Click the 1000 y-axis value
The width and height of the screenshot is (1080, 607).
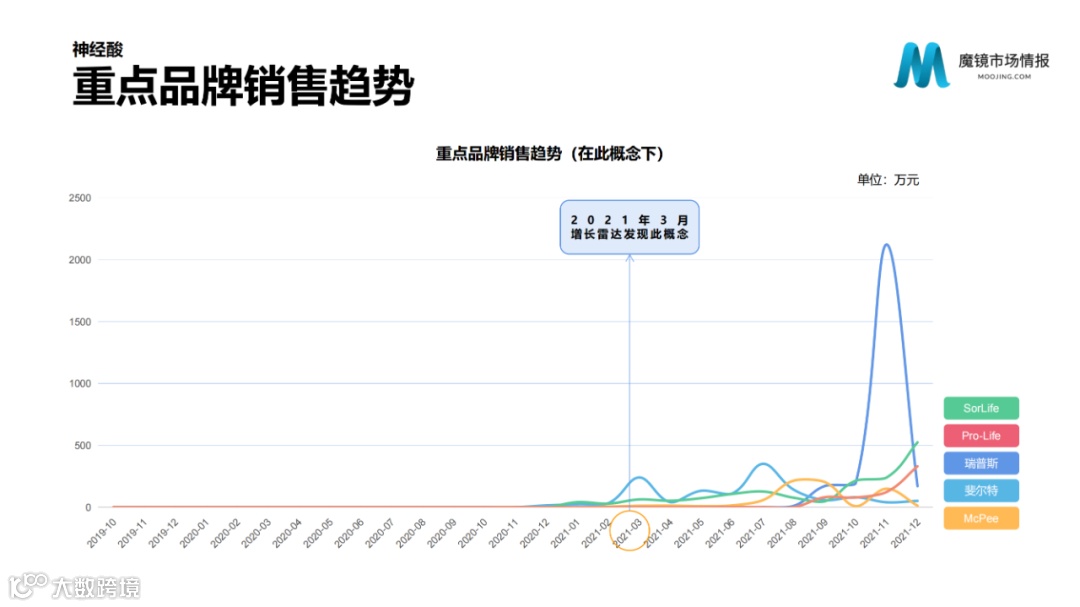click(80, 383)
